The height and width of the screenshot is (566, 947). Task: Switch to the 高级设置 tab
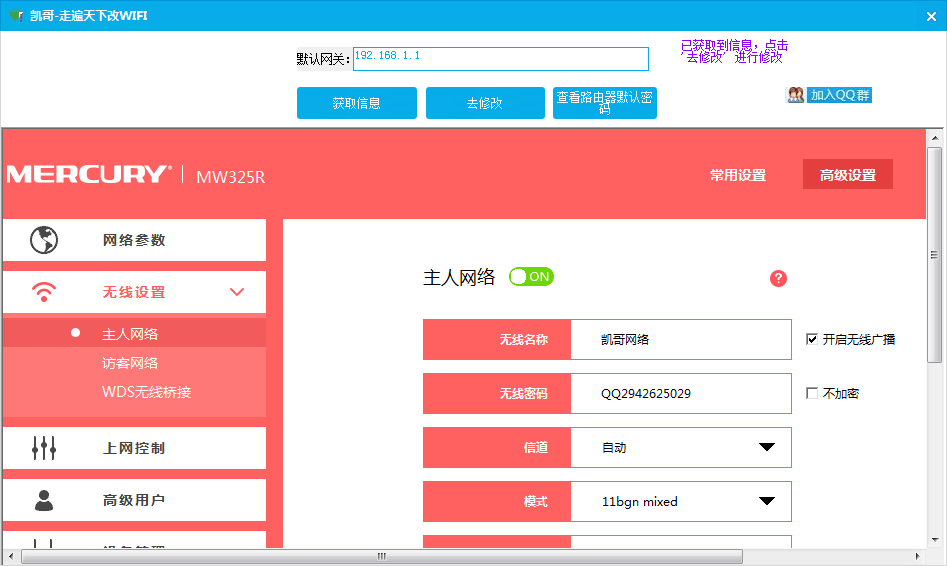point(847,175)
